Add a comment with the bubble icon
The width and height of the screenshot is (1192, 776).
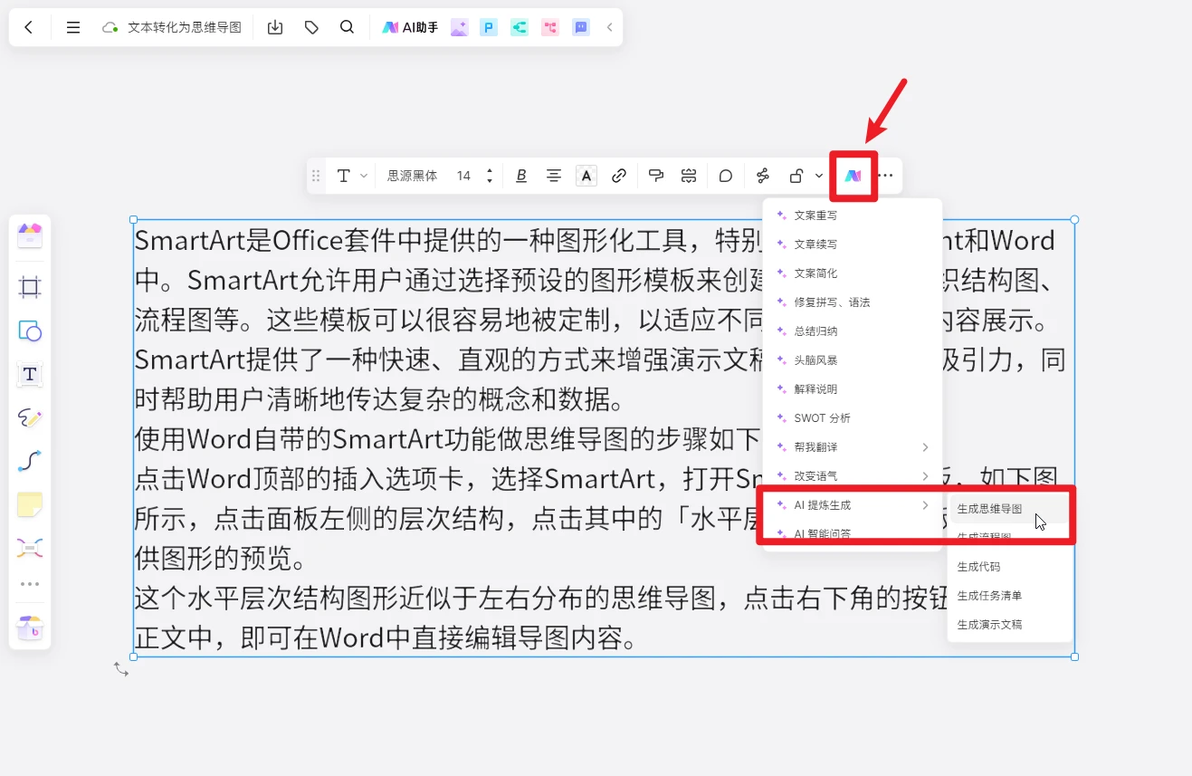[x=725, y=176]
